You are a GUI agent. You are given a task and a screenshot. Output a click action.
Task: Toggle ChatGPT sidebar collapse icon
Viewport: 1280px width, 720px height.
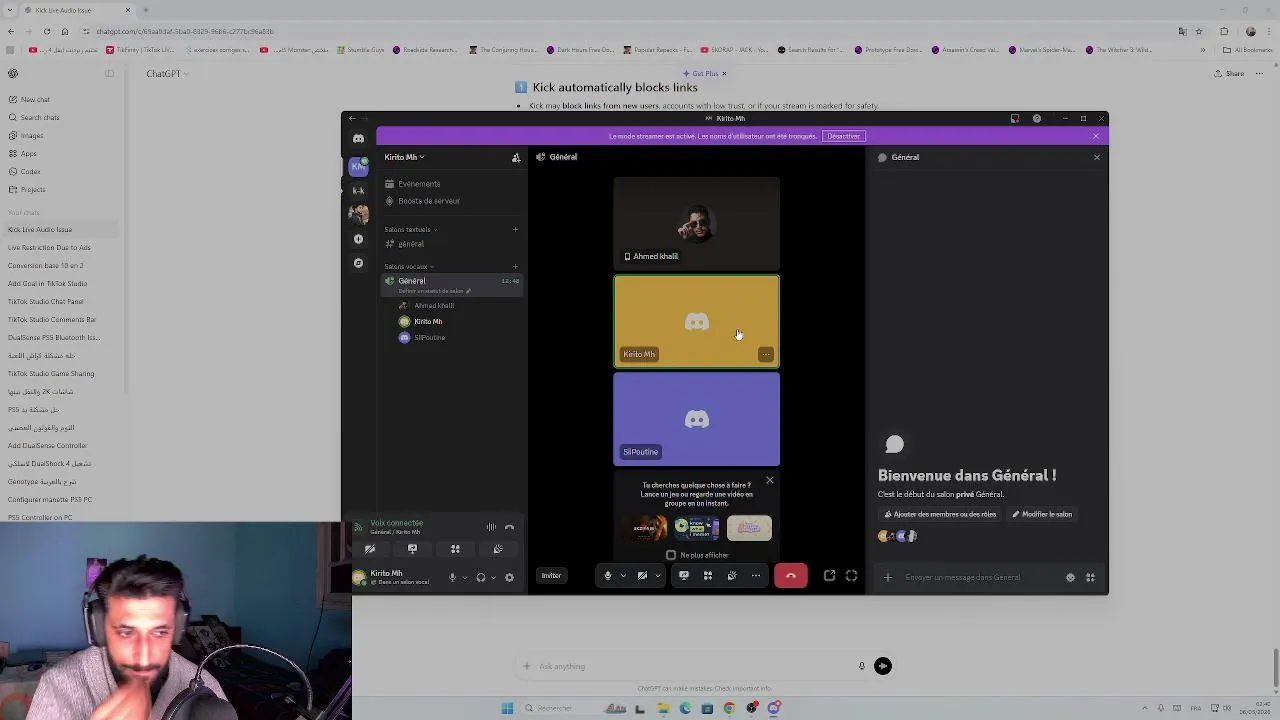click(x=109, y=73)
